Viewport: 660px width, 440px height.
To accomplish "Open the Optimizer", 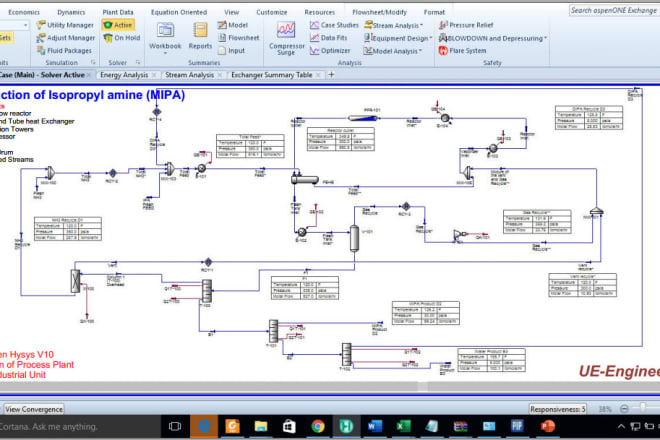I will pos(330,51).
